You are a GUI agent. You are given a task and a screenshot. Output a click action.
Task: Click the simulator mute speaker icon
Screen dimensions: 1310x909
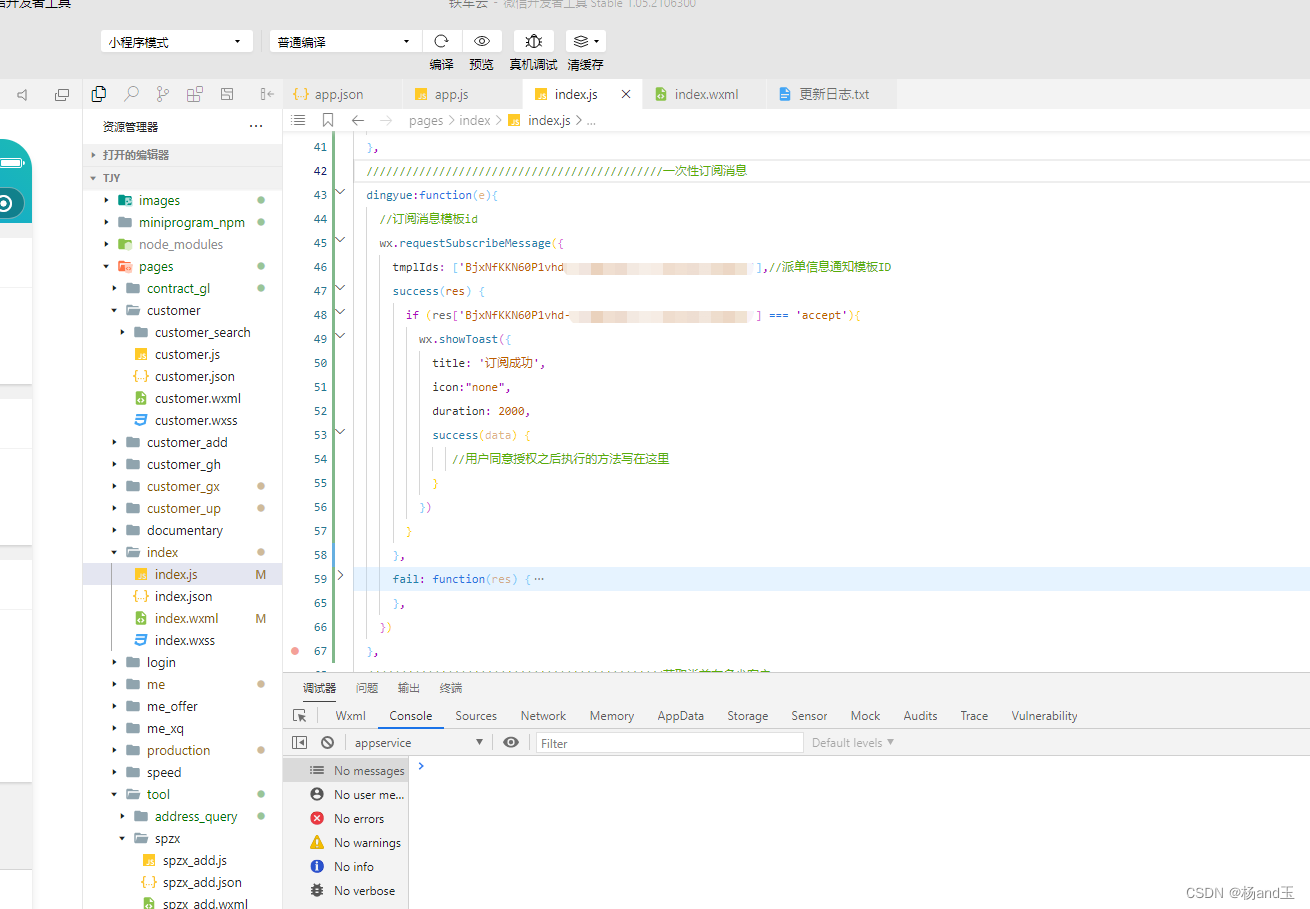pyautogui.click(x=22, y=94)
